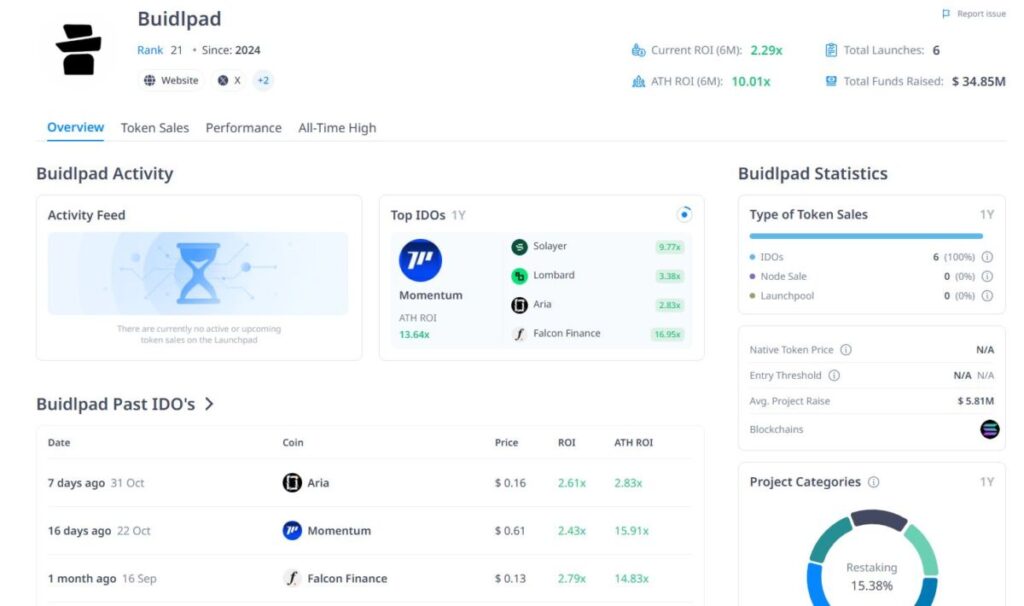Open the X social profile link
This screenshot has width=1024, height=606.
(x=230, y=81)
